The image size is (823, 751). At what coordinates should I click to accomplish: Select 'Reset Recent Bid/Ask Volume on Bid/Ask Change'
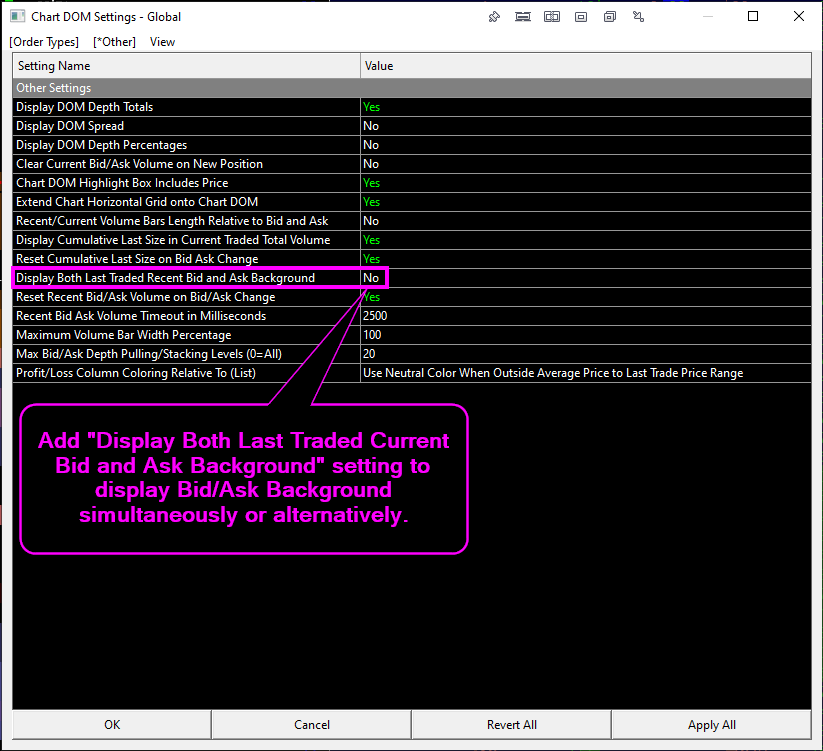coord(186,297)
